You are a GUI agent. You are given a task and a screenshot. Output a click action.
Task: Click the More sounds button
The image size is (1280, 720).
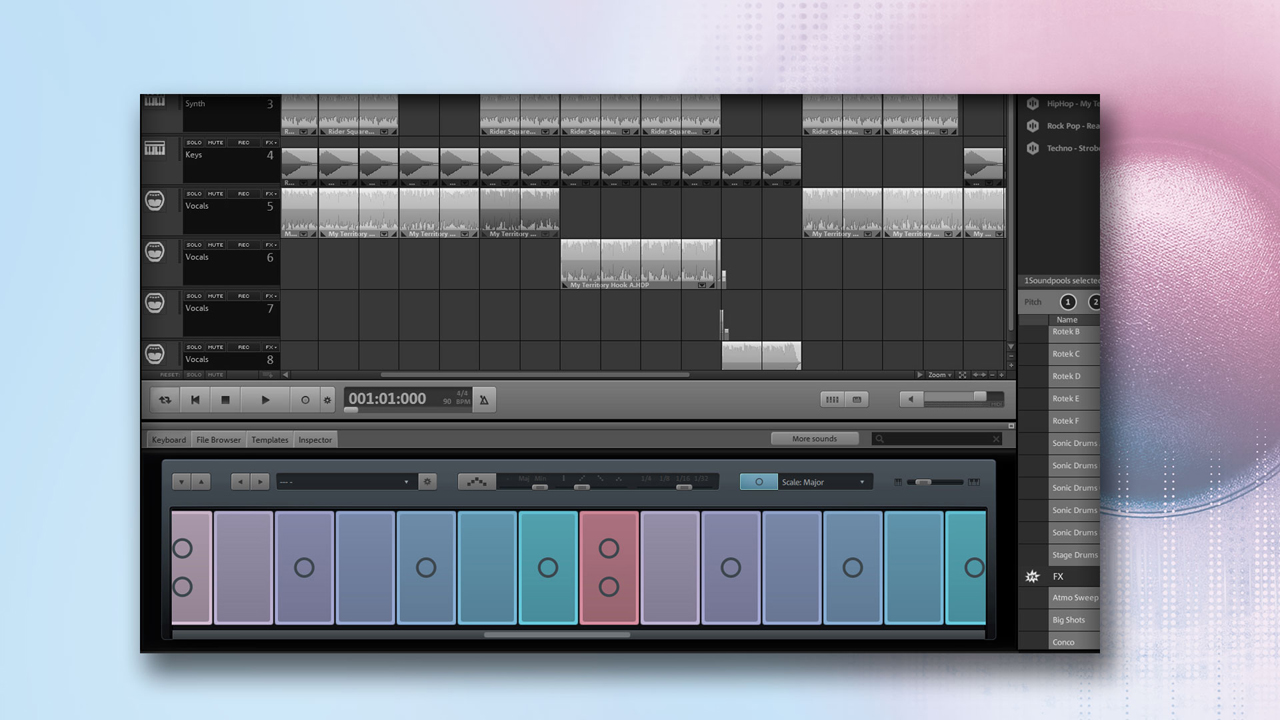point(815,439)
